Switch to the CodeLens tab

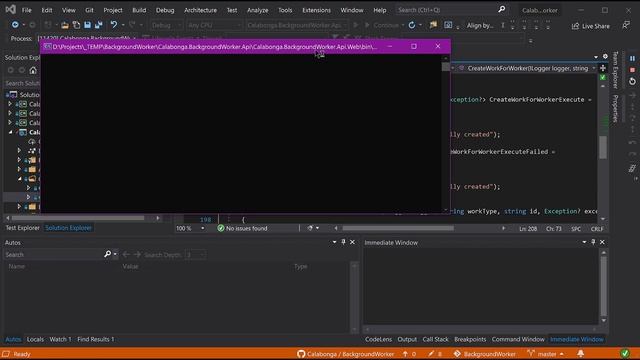click(x=378, y=339)
